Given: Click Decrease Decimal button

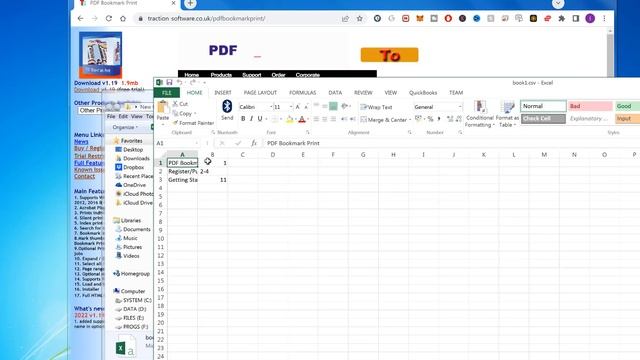Looking at the screenshot, I should click(x=458, y=119).
